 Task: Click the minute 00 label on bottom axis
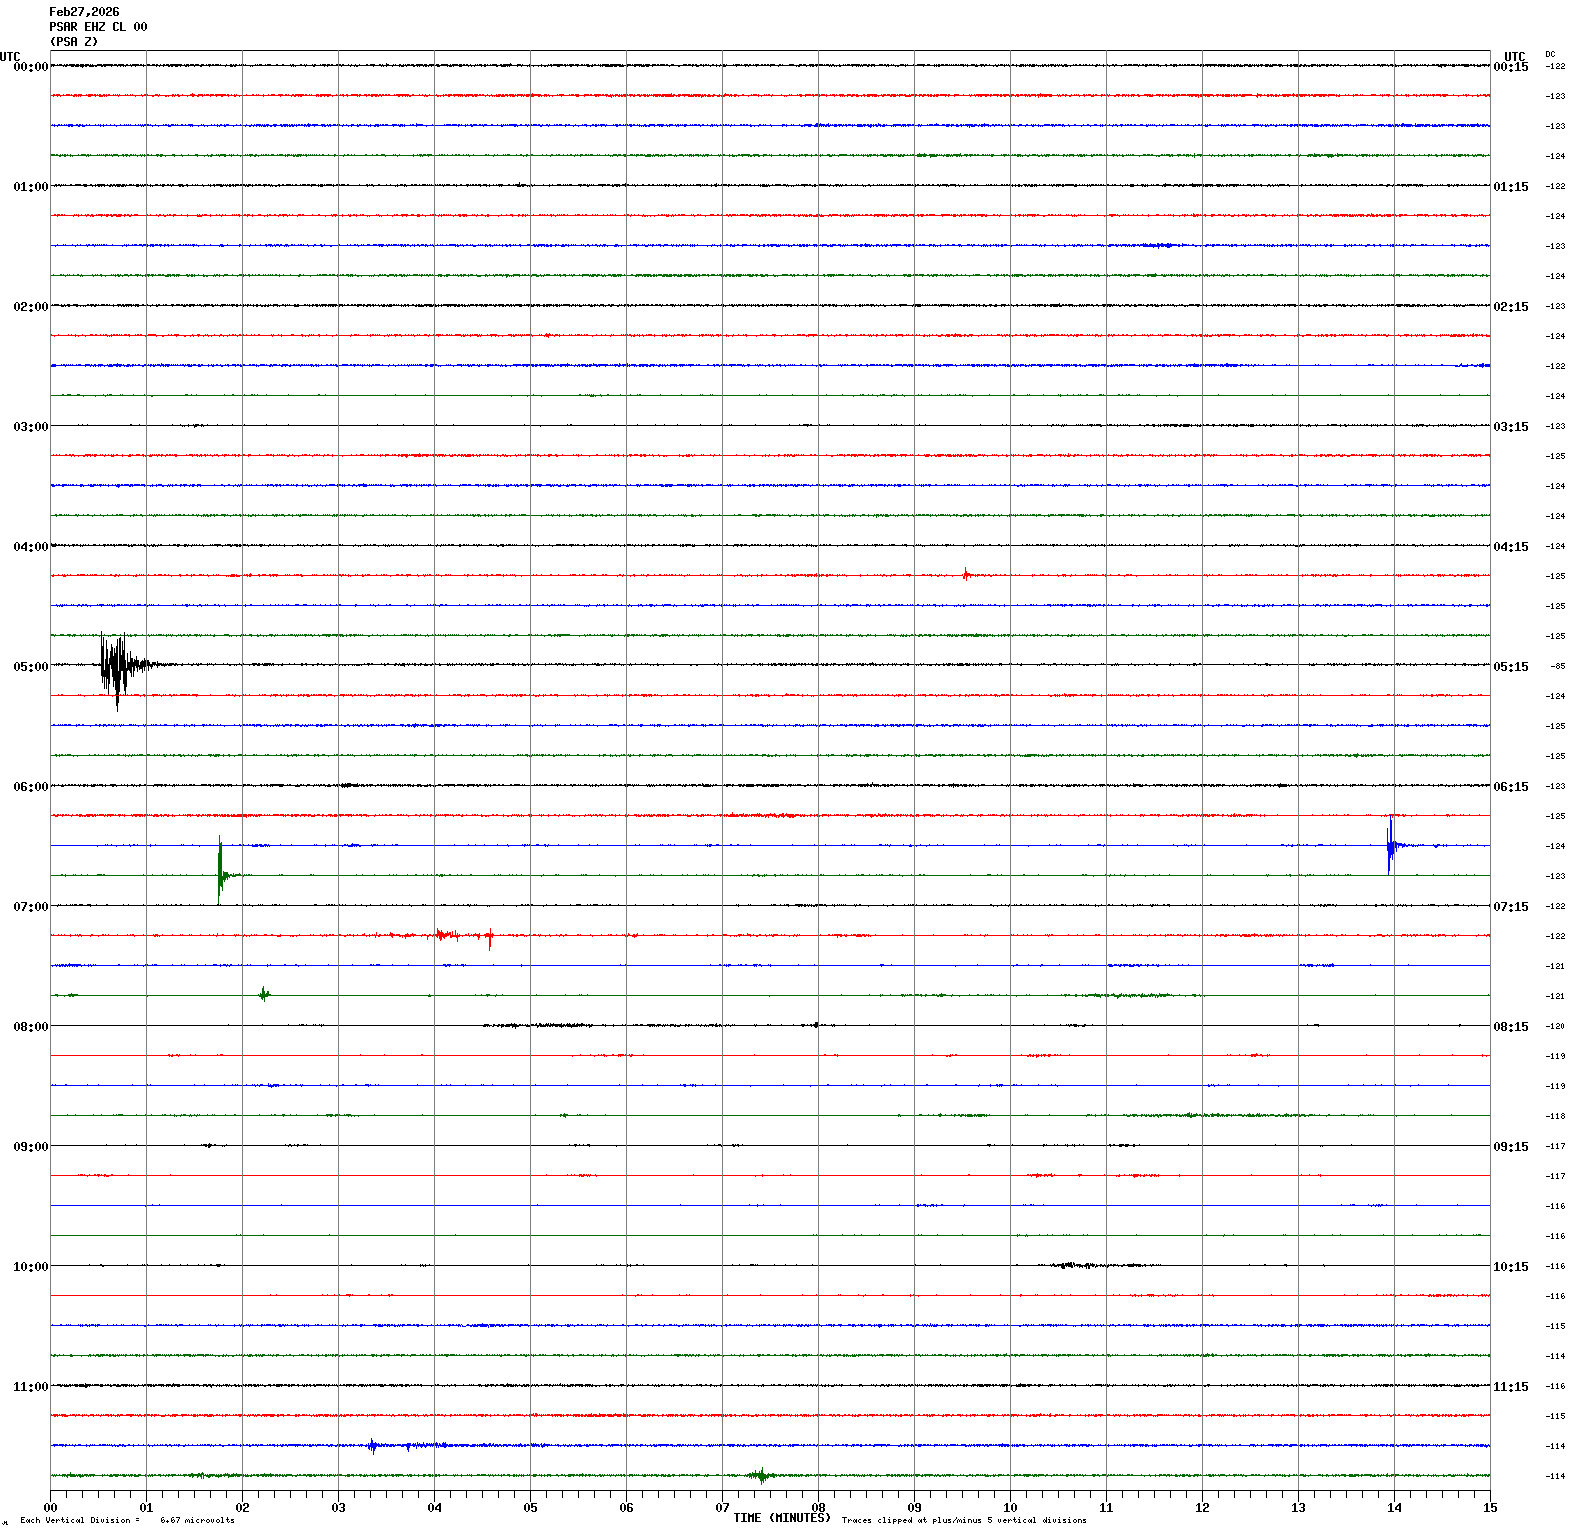(50, 1508)
